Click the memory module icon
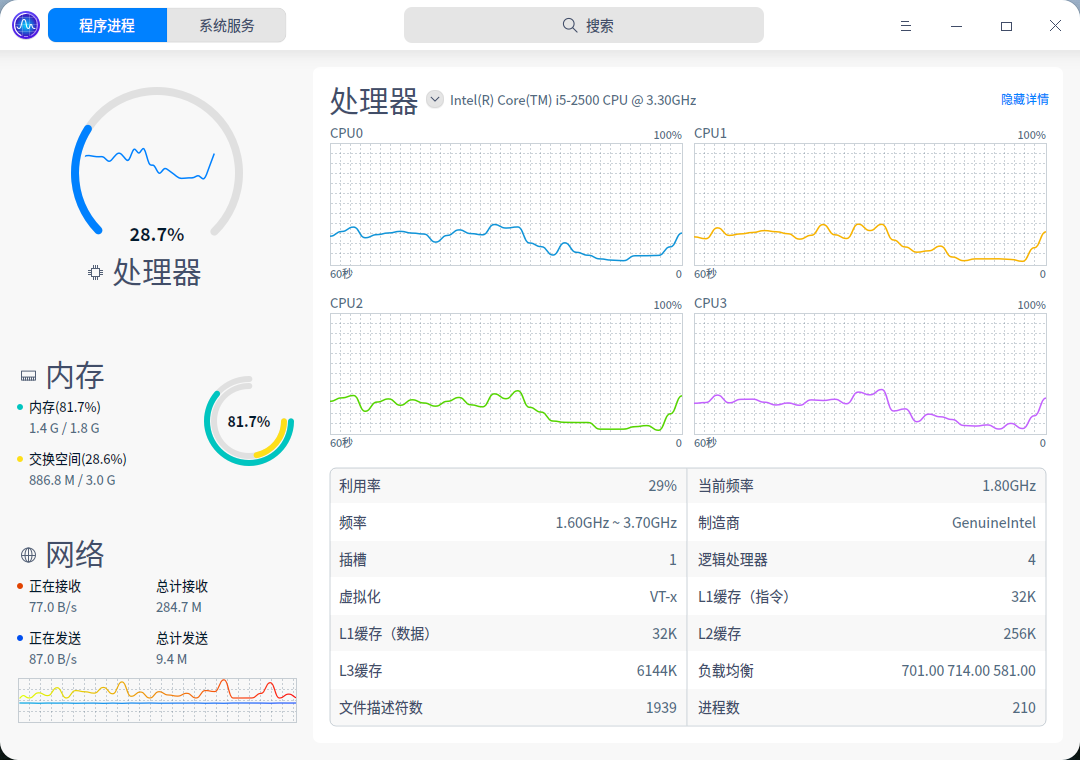The width and height of the screenshot is (1080, 760). [28, 377]
